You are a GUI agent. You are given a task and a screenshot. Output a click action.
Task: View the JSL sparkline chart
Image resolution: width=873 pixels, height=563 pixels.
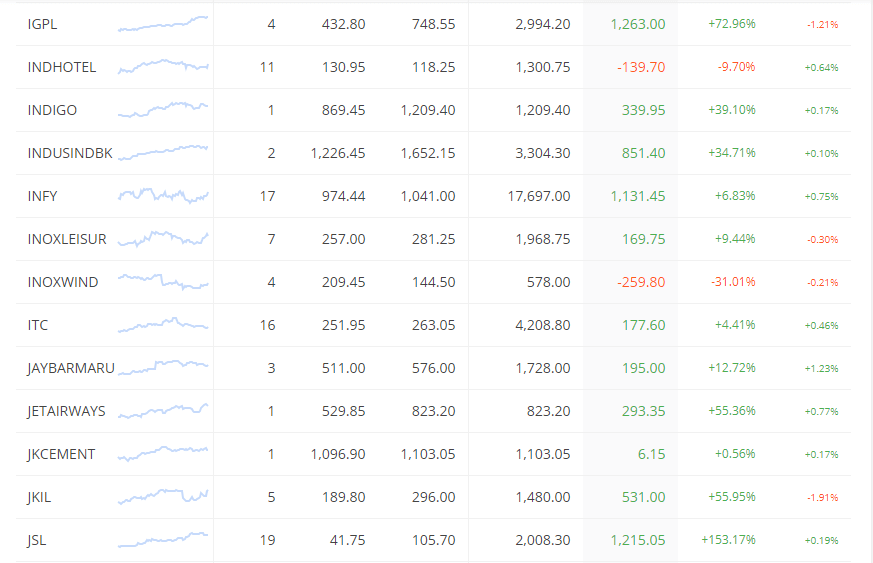tap(163, 540)
